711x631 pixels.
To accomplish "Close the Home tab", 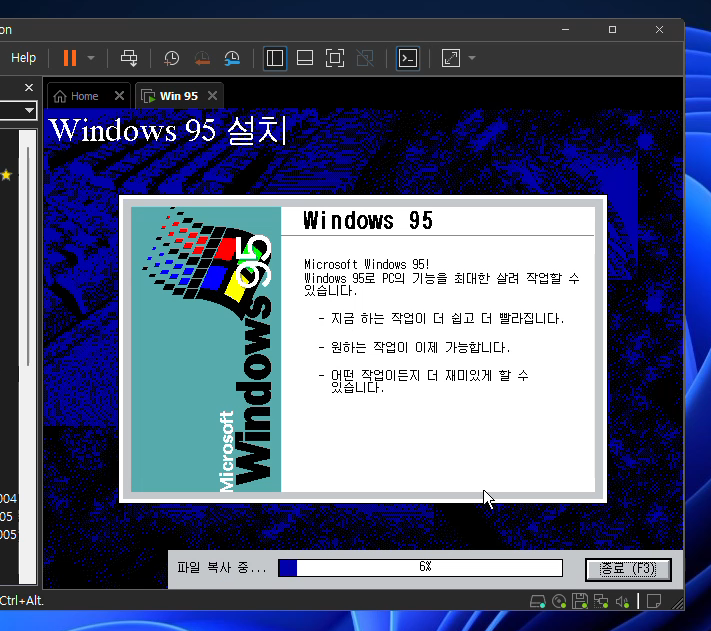I will pos(119,96).
